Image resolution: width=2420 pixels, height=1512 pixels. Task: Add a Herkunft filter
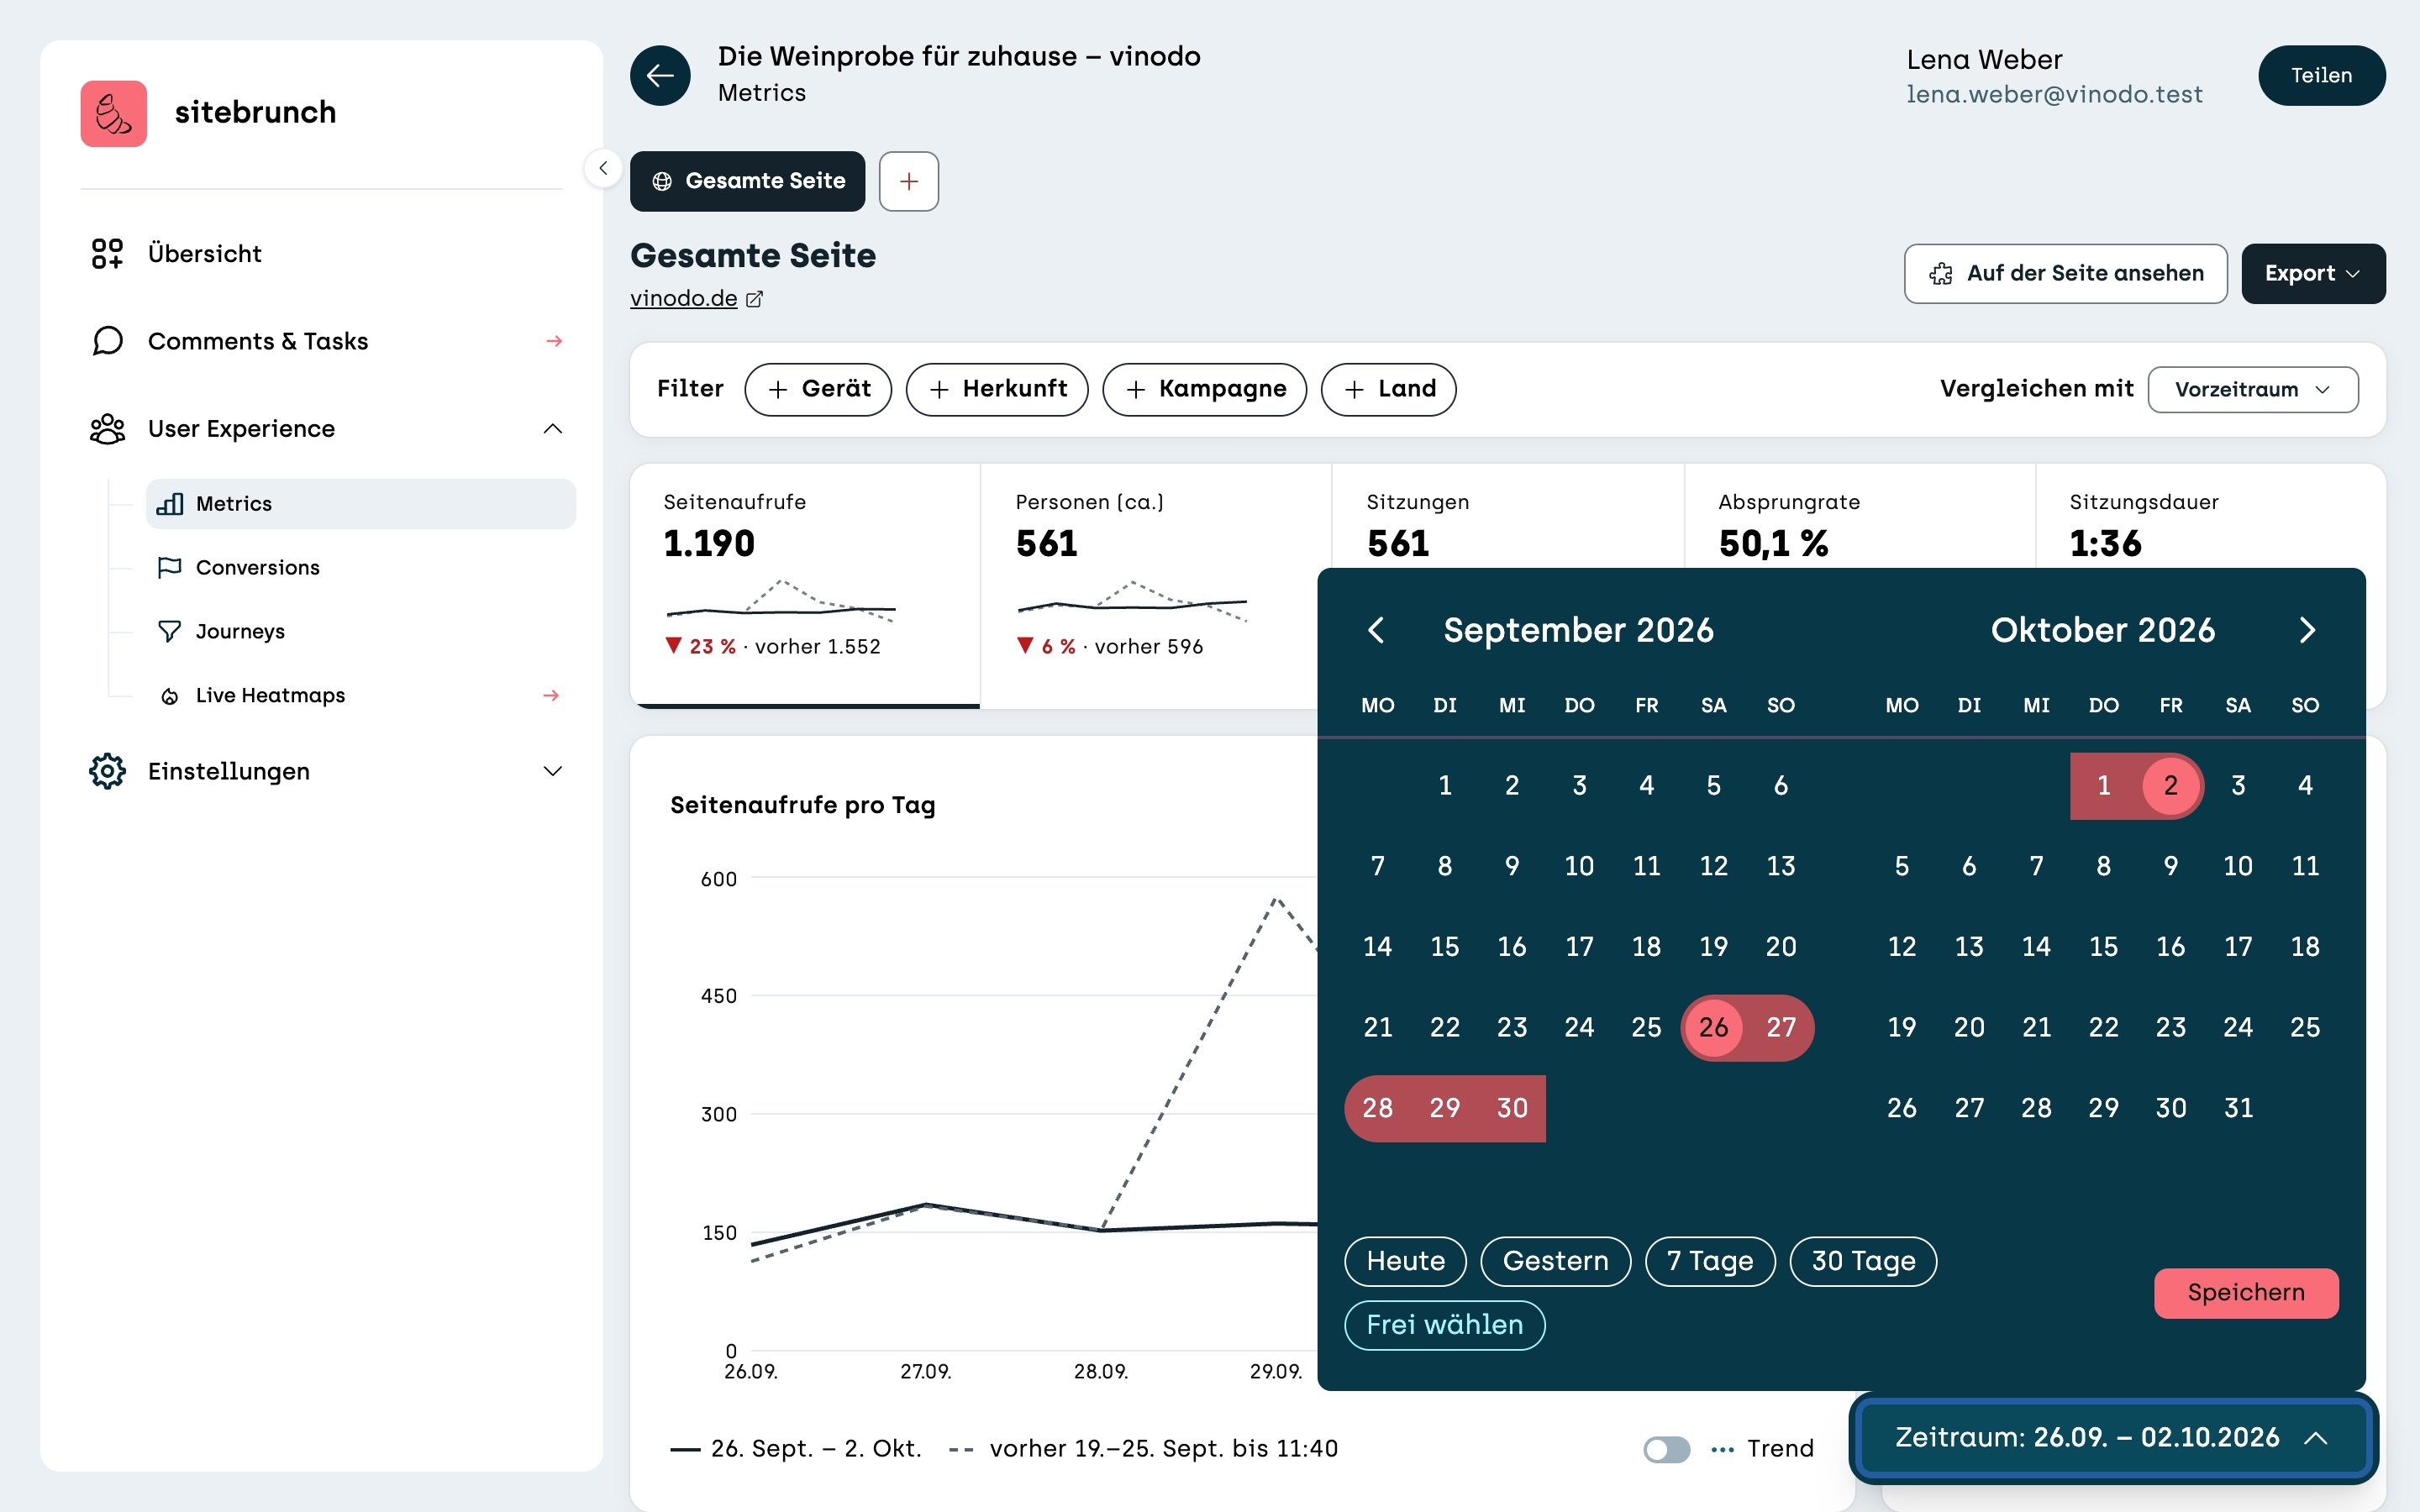tap(997, 389)
